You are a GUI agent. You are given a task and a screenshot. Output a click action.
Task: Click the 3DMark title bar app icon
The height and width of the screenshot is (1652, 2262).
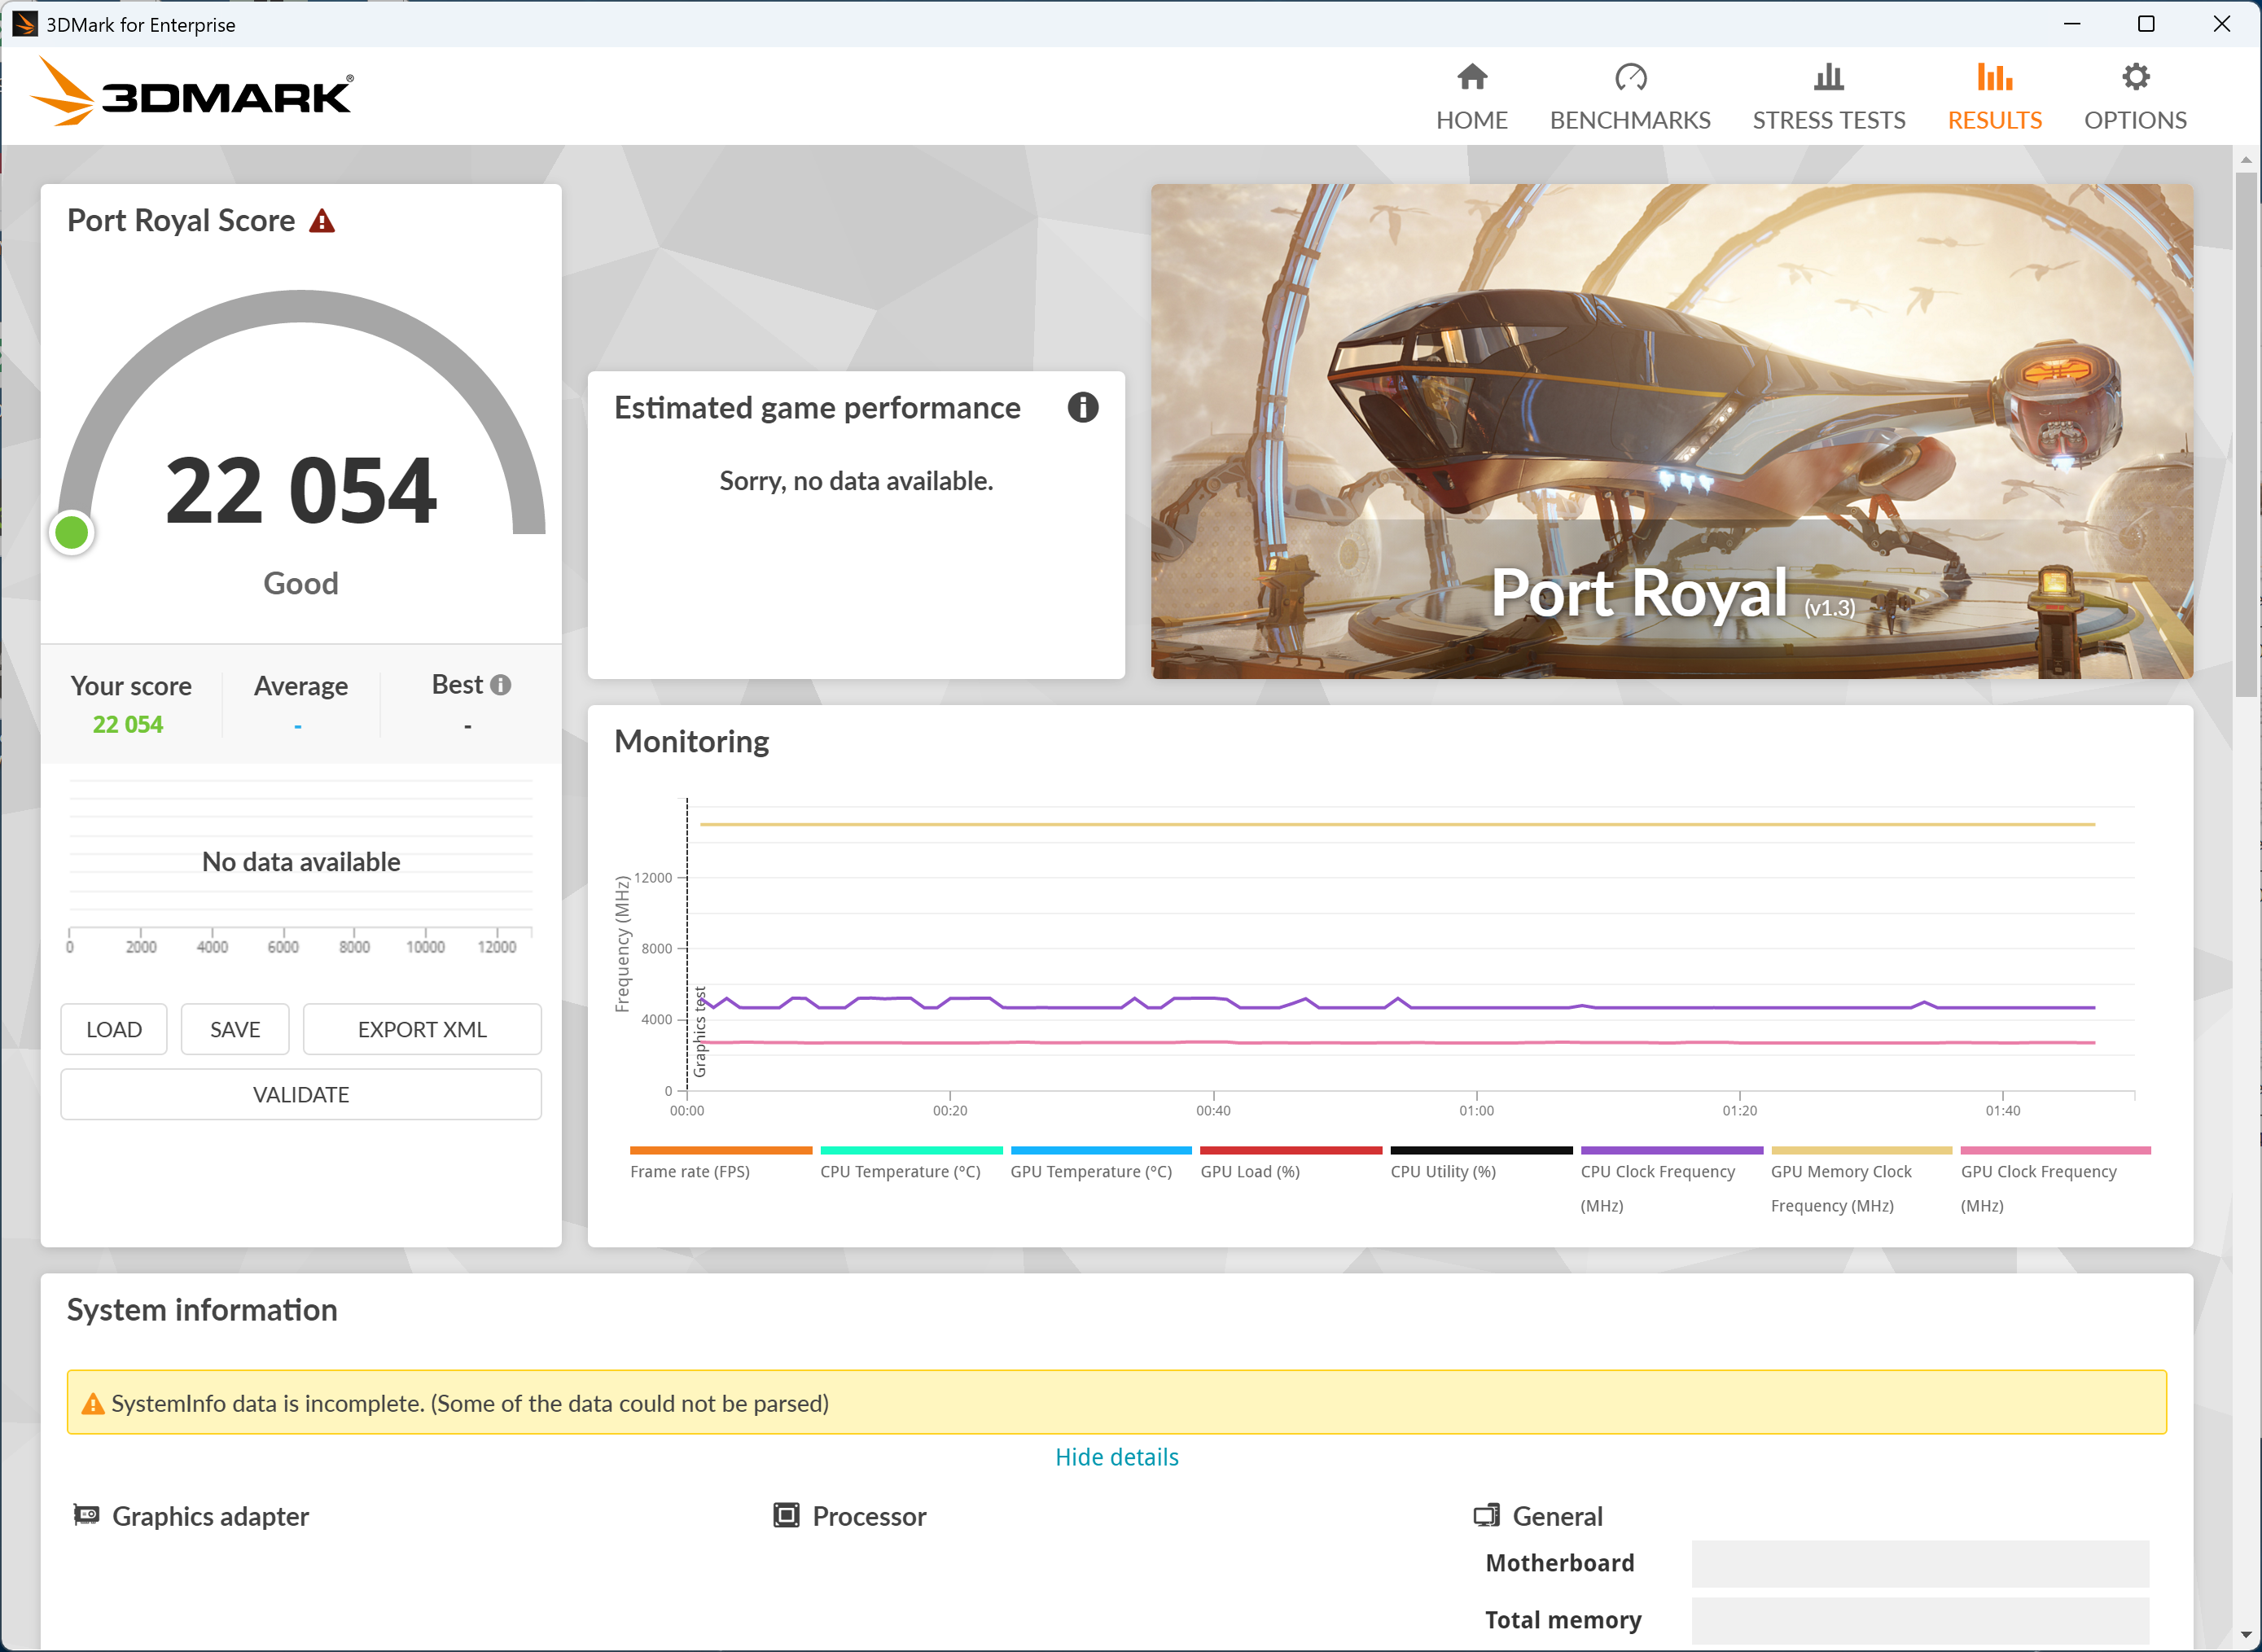(x=24, y=24)
